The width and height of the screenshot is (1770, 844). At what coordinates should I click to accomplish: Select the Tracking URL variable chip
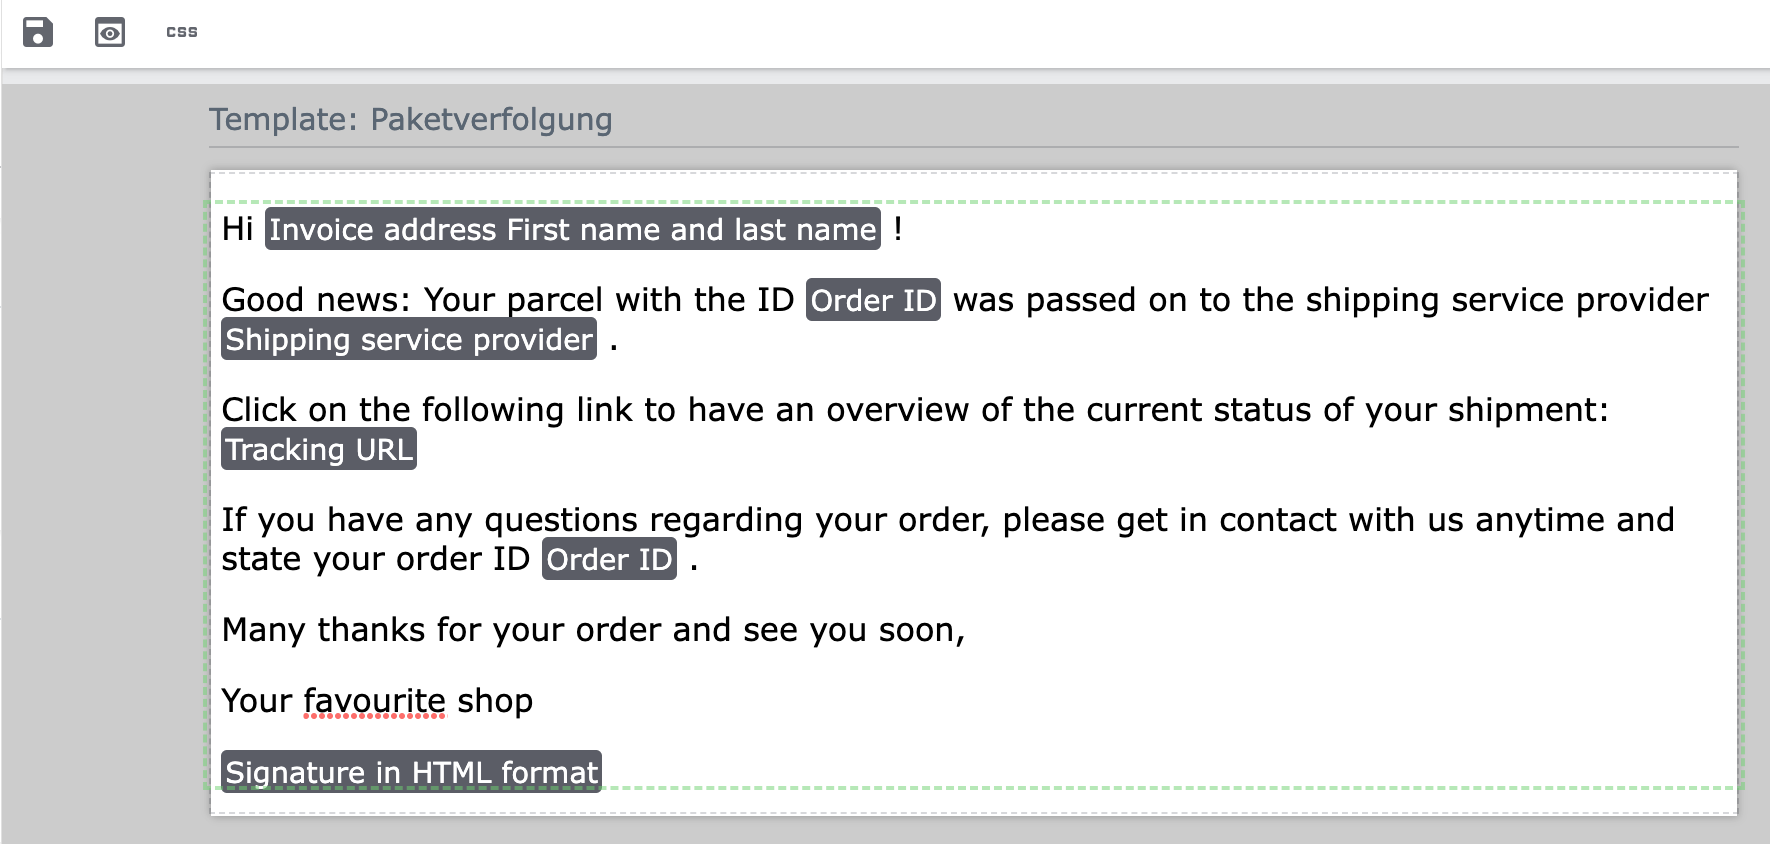[x=318, y=450]
